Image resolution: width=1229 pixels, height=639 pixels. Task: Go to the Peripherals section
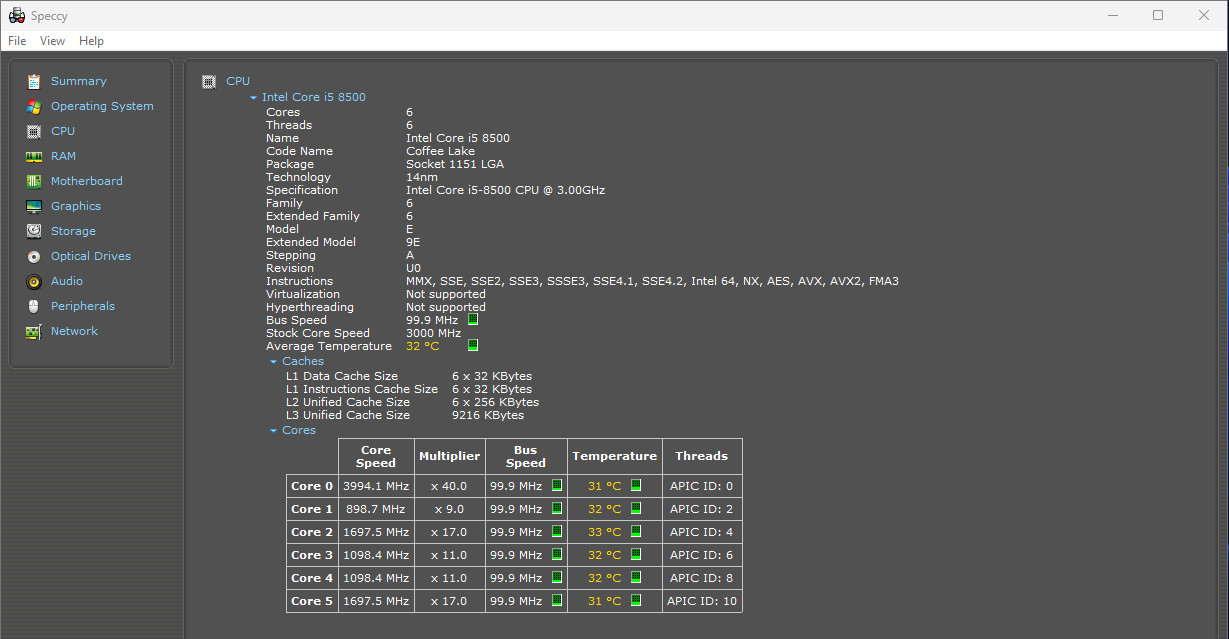tap(82, 306)
